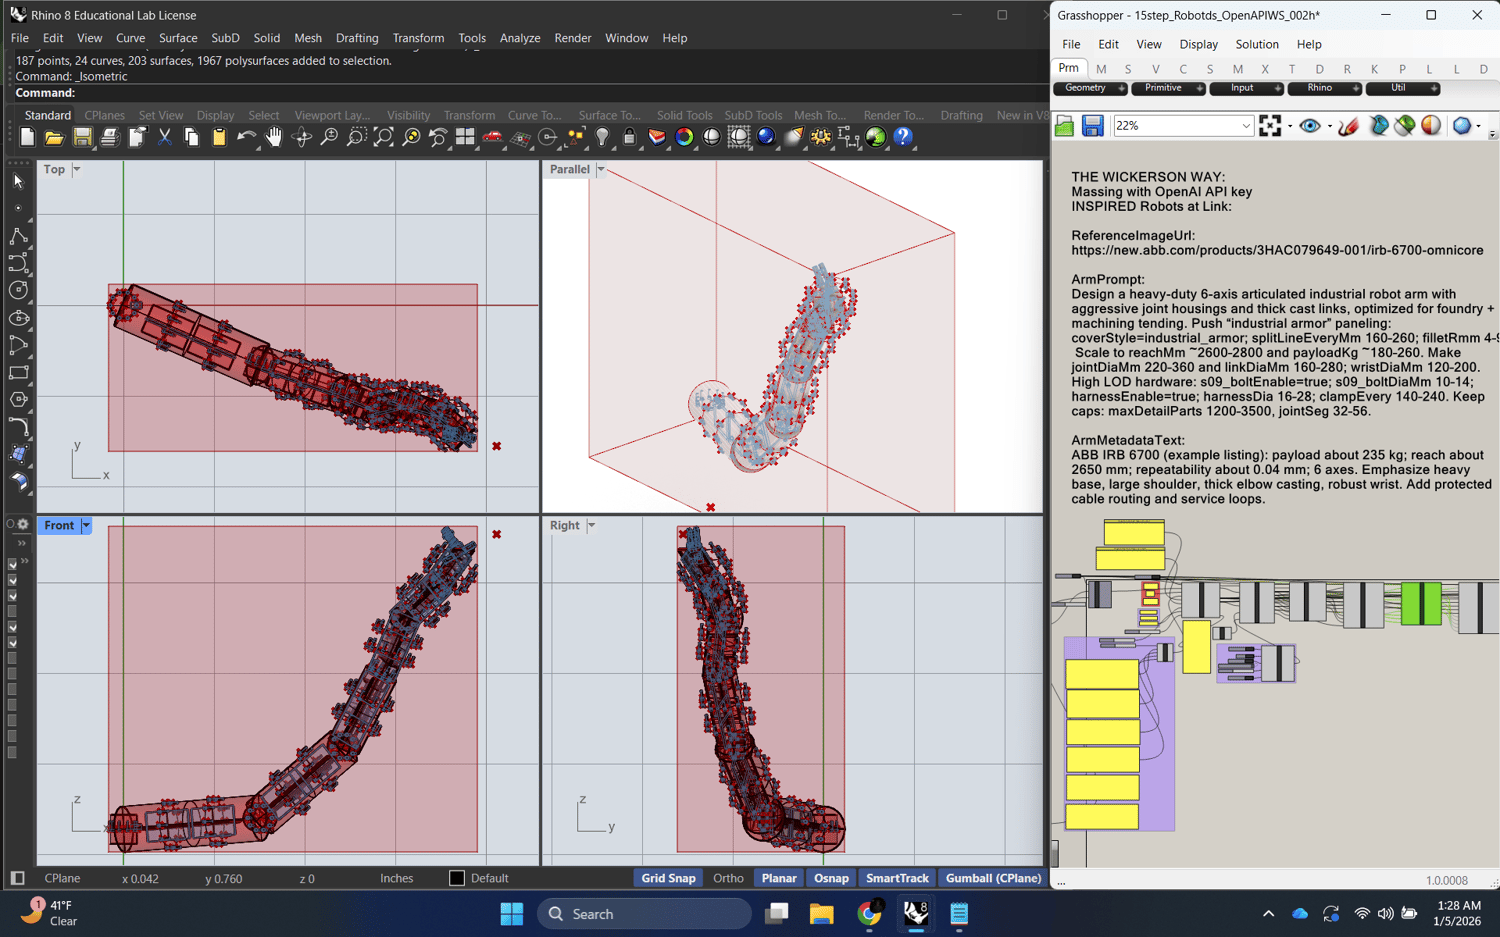This screenshot has width=1500, height=937.
Task: Open Grasshopper zoom percentage dropdown
Action: tap(1246, 126)
